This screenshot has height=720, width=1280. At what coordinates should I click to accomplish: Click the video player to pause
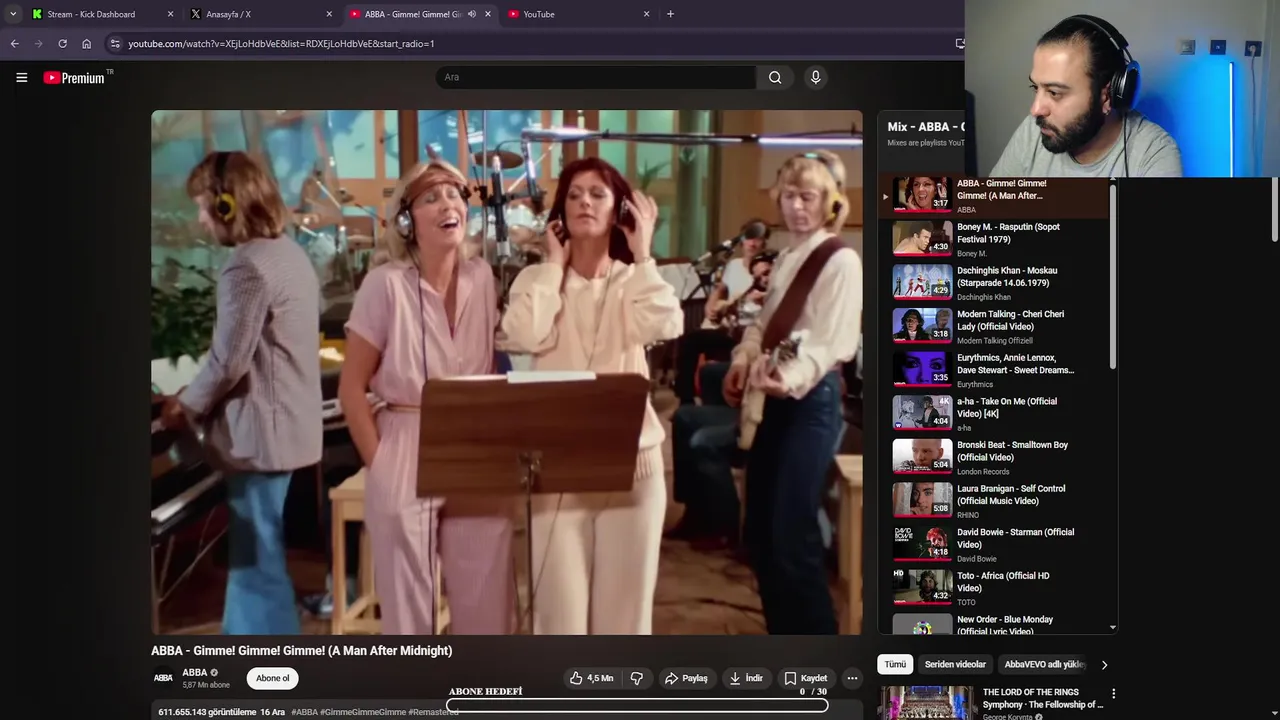pos(506,372)
